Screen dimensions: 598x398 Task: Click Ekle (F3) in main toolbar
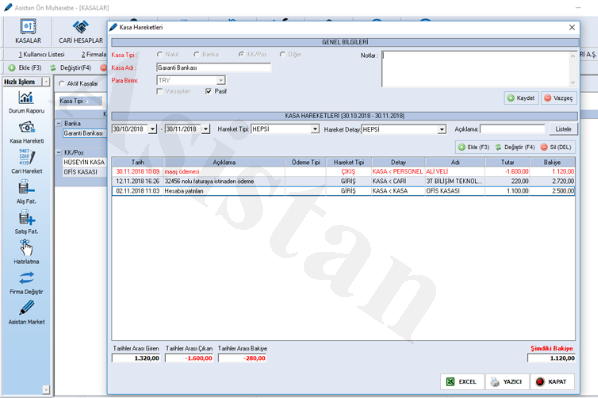tap(25, 68)
